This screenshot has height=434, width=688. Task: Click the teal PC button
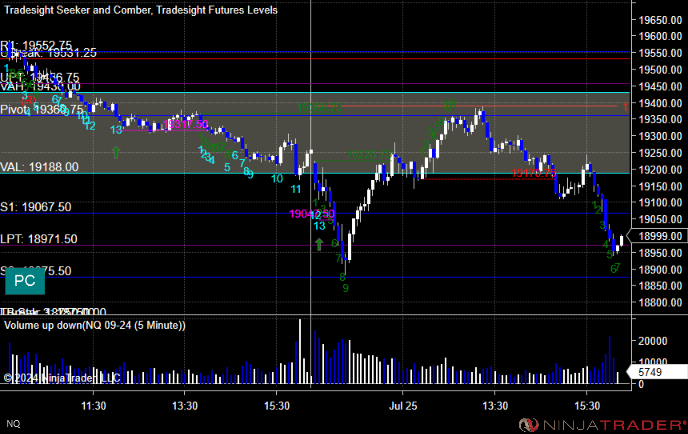click(x=25, y=281)
